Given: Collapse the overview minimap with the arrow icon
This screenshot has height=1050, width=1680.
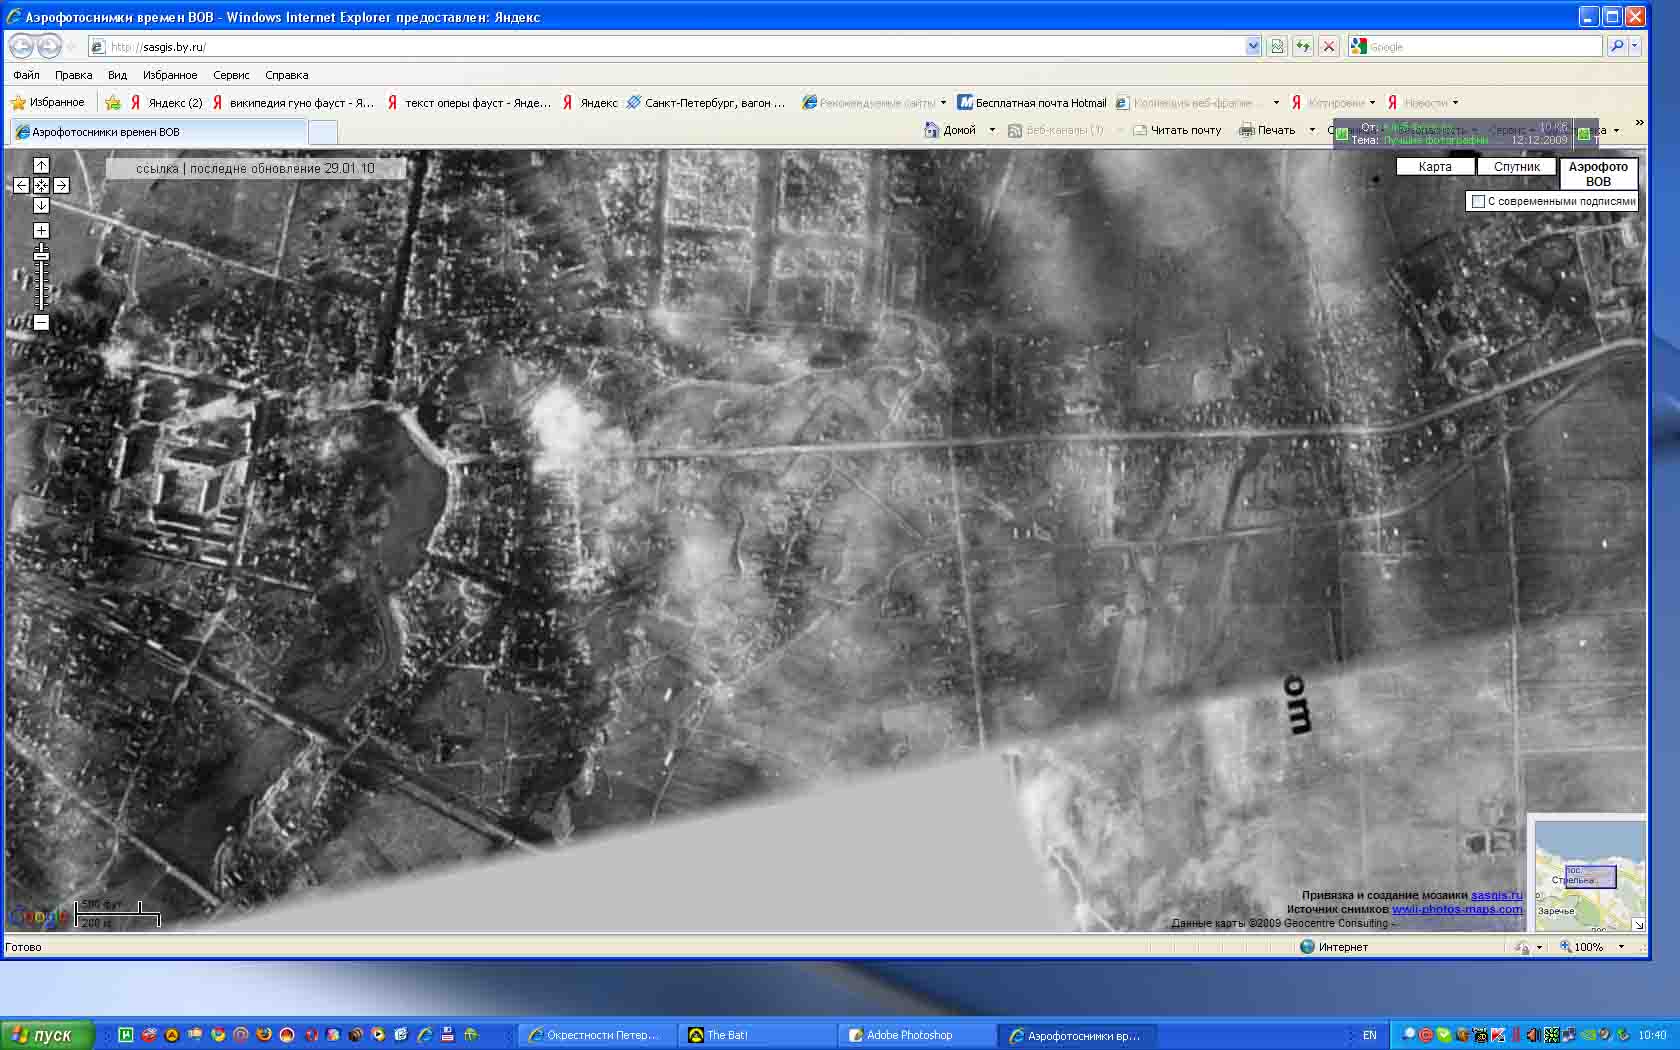Looking at the screenshot, I should pos(1638,924).
